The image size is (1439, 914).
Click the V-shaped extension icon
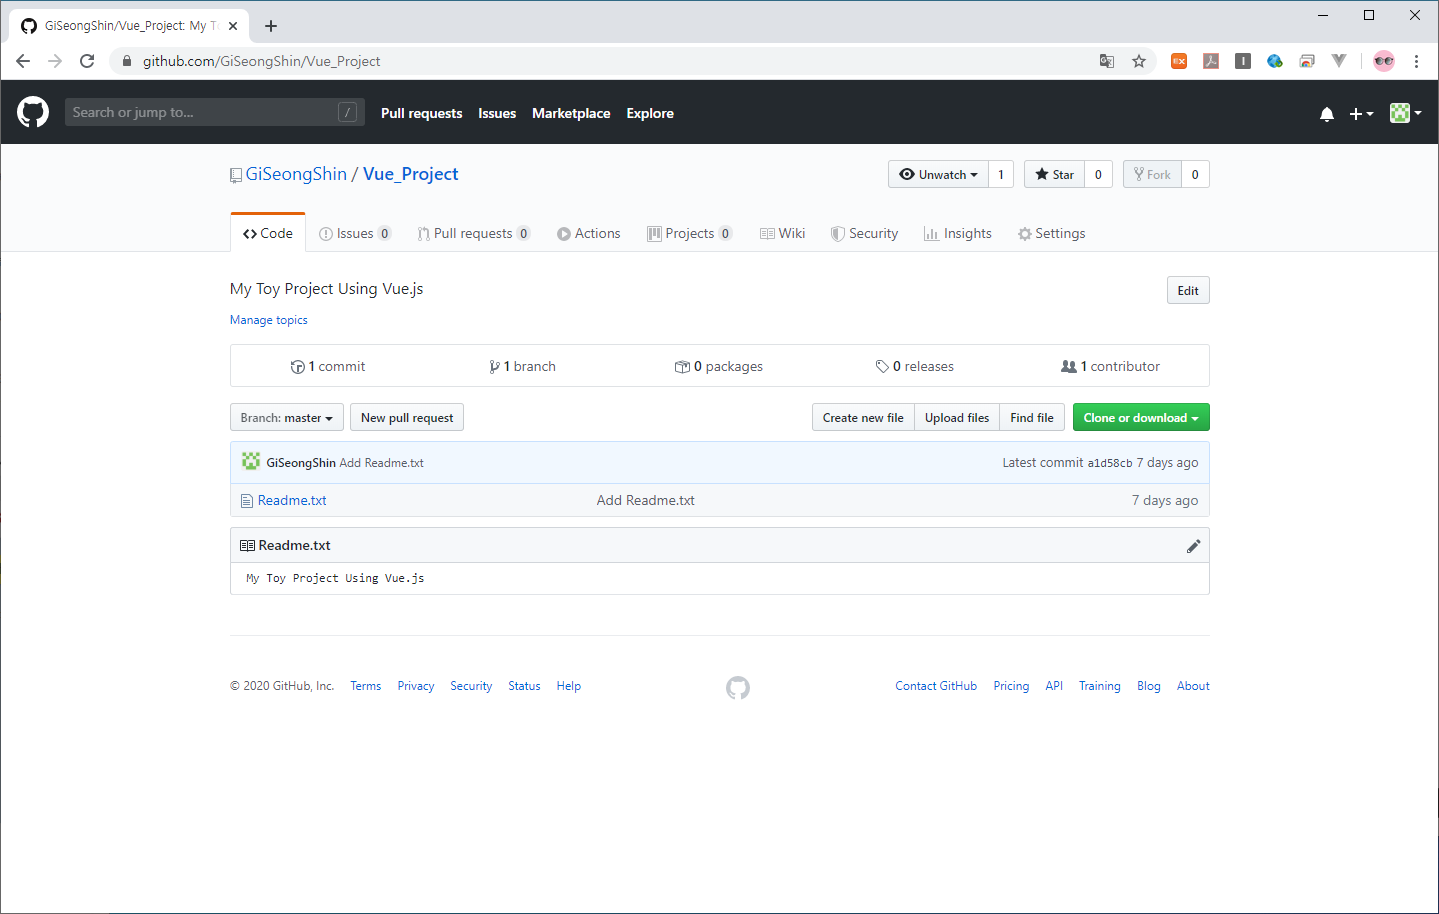(x=1339, y=61)
